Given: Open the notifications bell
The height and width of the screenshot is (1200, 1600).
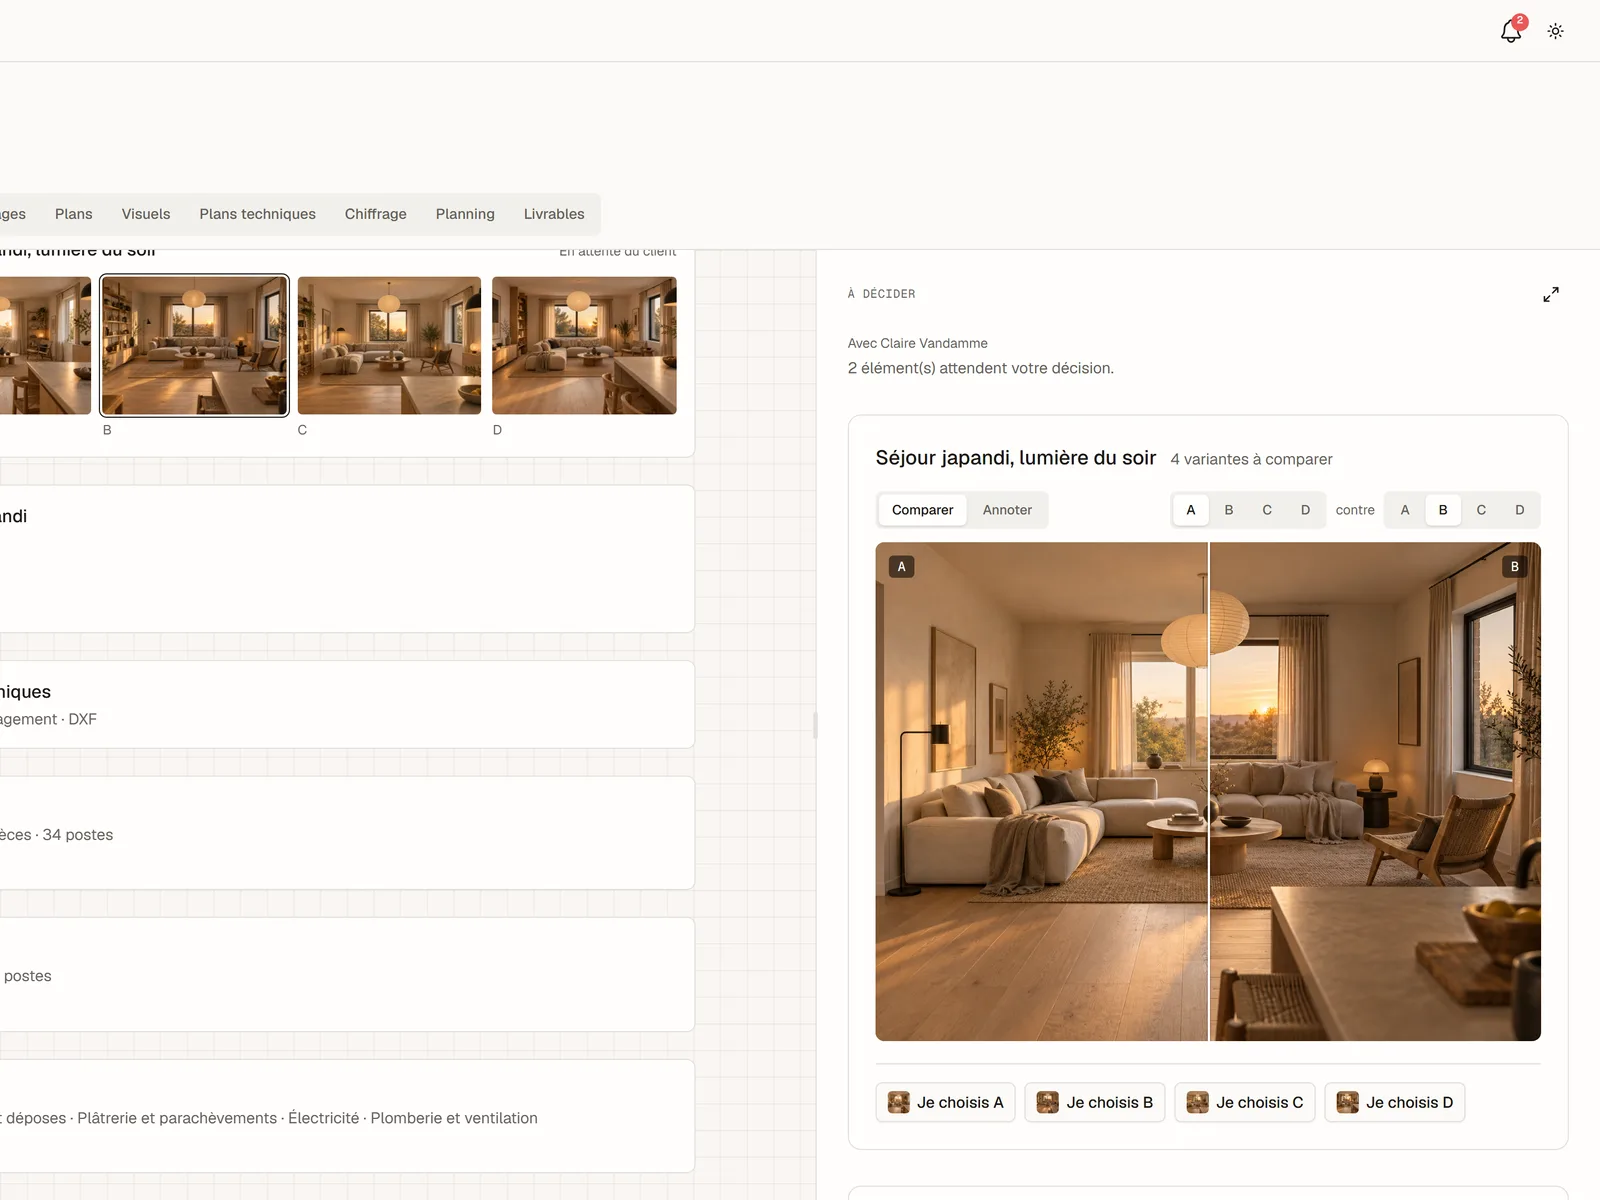Looking at the screenshot, I should (1511, 31).
